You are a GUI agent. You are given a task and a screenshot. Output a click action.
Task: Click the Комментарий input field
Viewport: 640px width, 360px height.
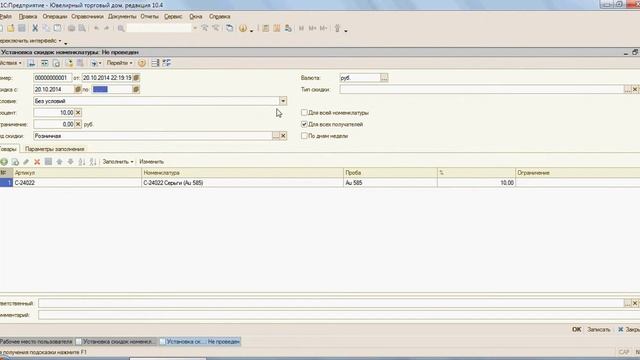coord(338,315)
